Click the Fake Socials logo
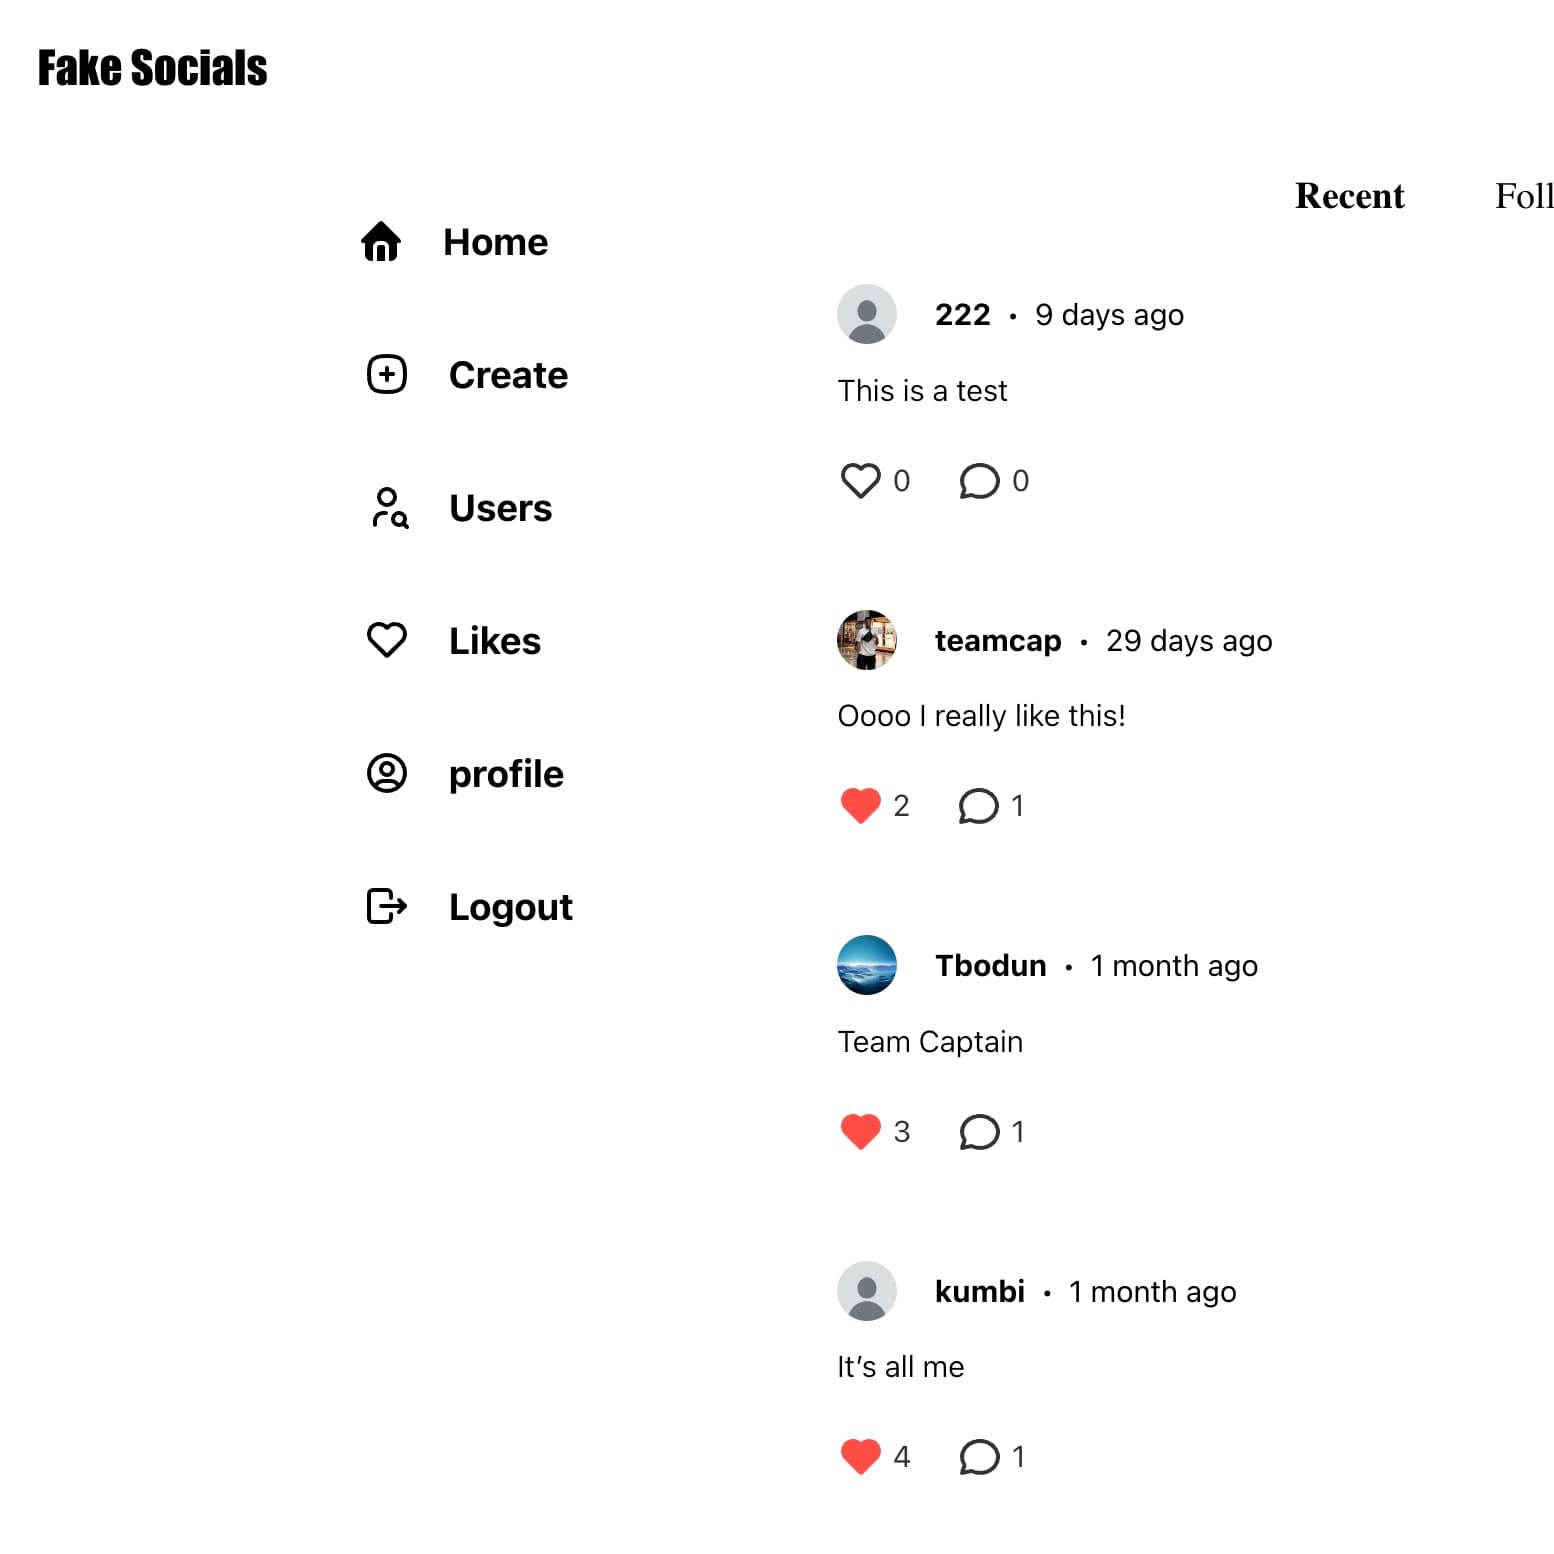This screenshot has height=1554, width=1554. [152, 68]
